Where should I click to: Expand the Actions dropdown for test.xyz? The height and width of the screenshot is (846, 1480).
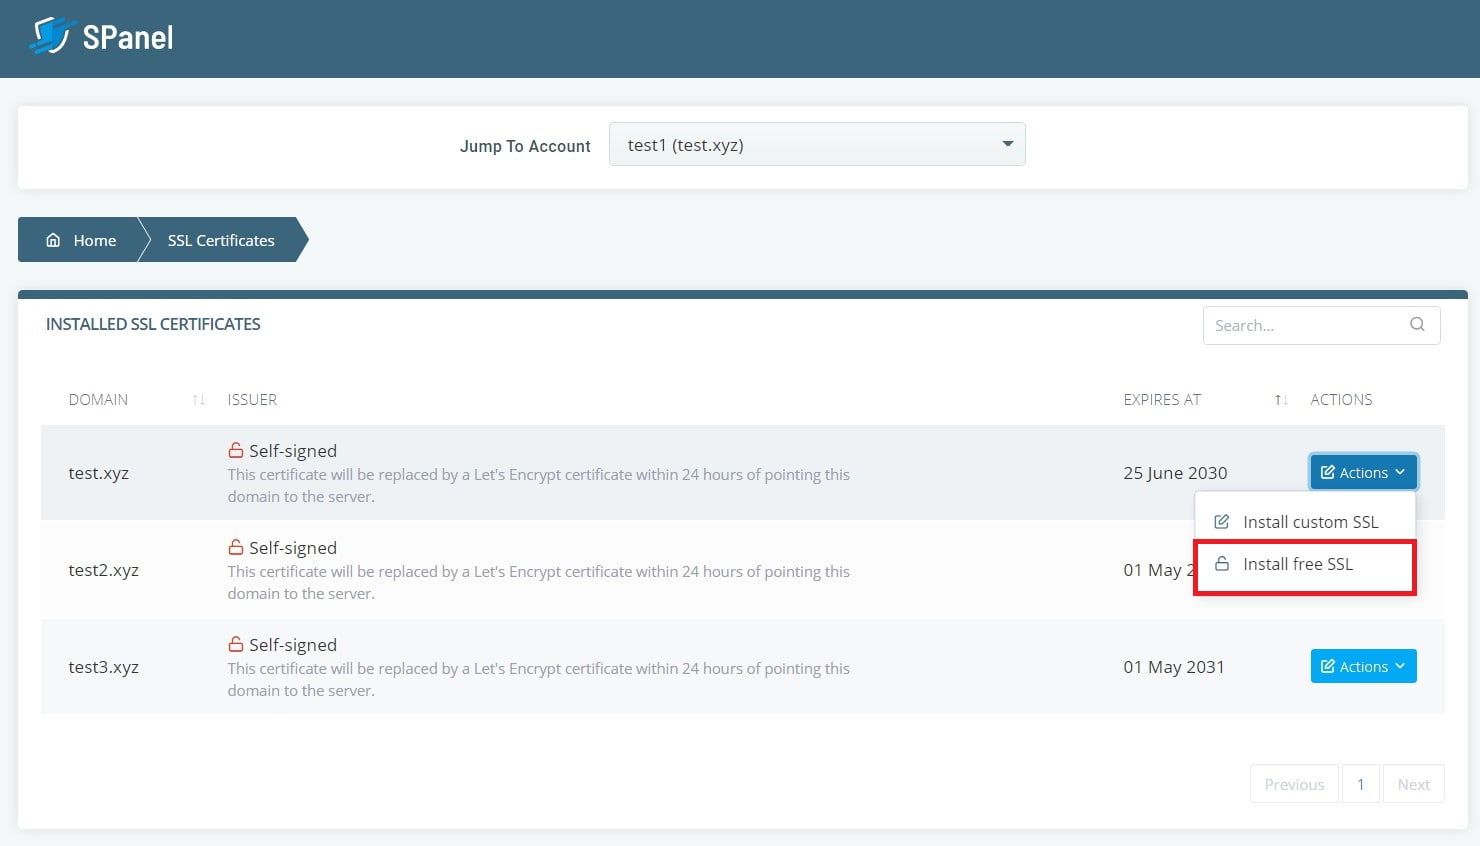click(x=1362, y=471)
